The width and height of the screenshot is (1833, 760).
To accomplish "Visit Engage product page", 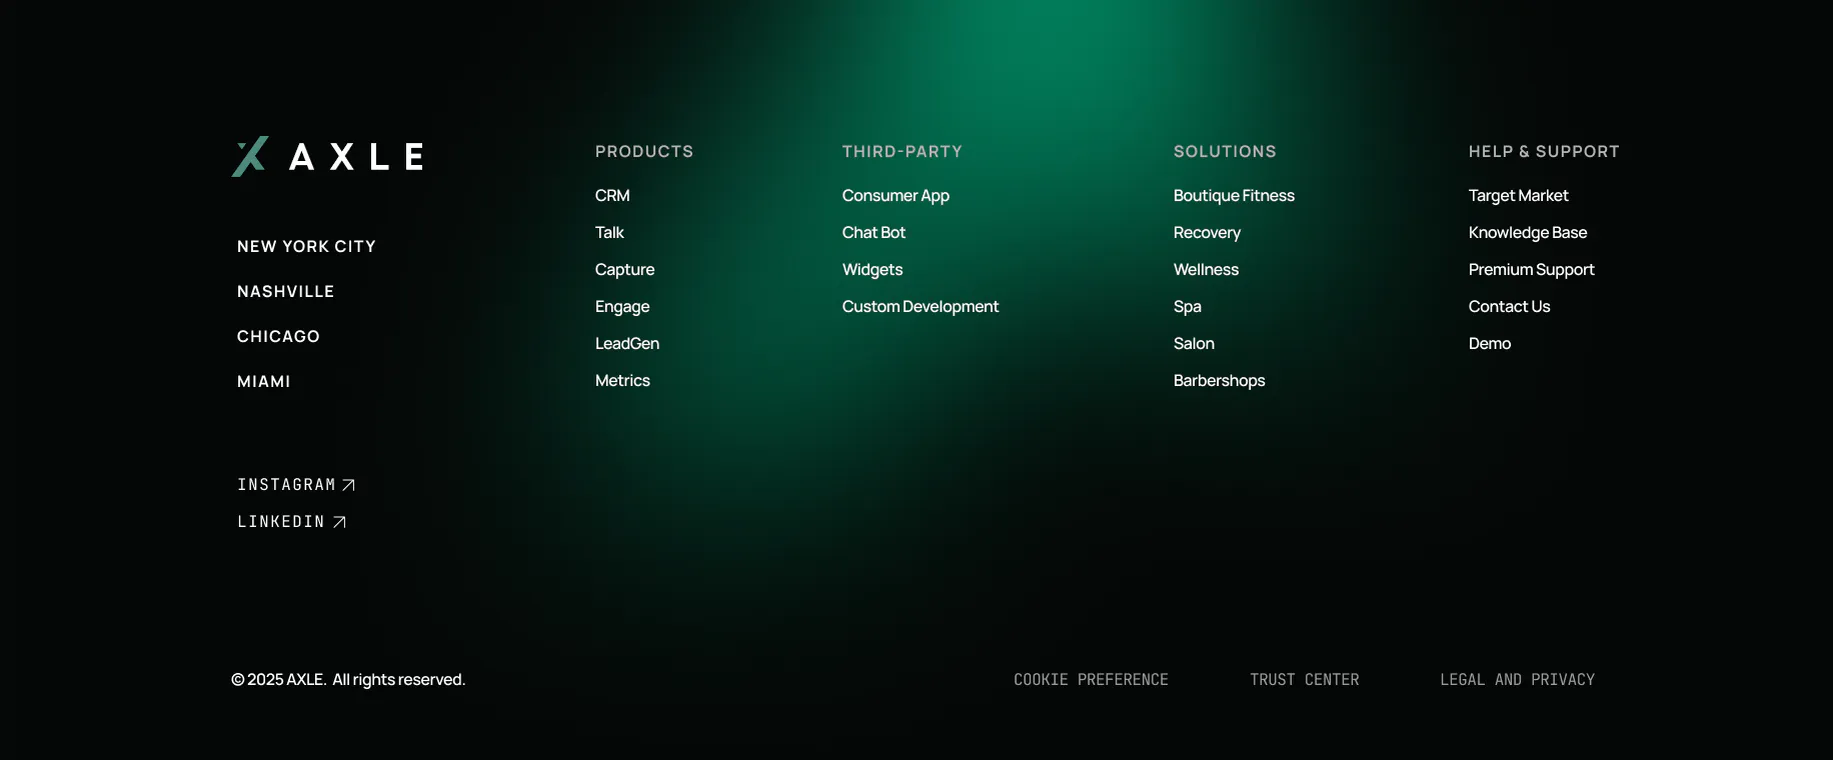I will (622, 306).
